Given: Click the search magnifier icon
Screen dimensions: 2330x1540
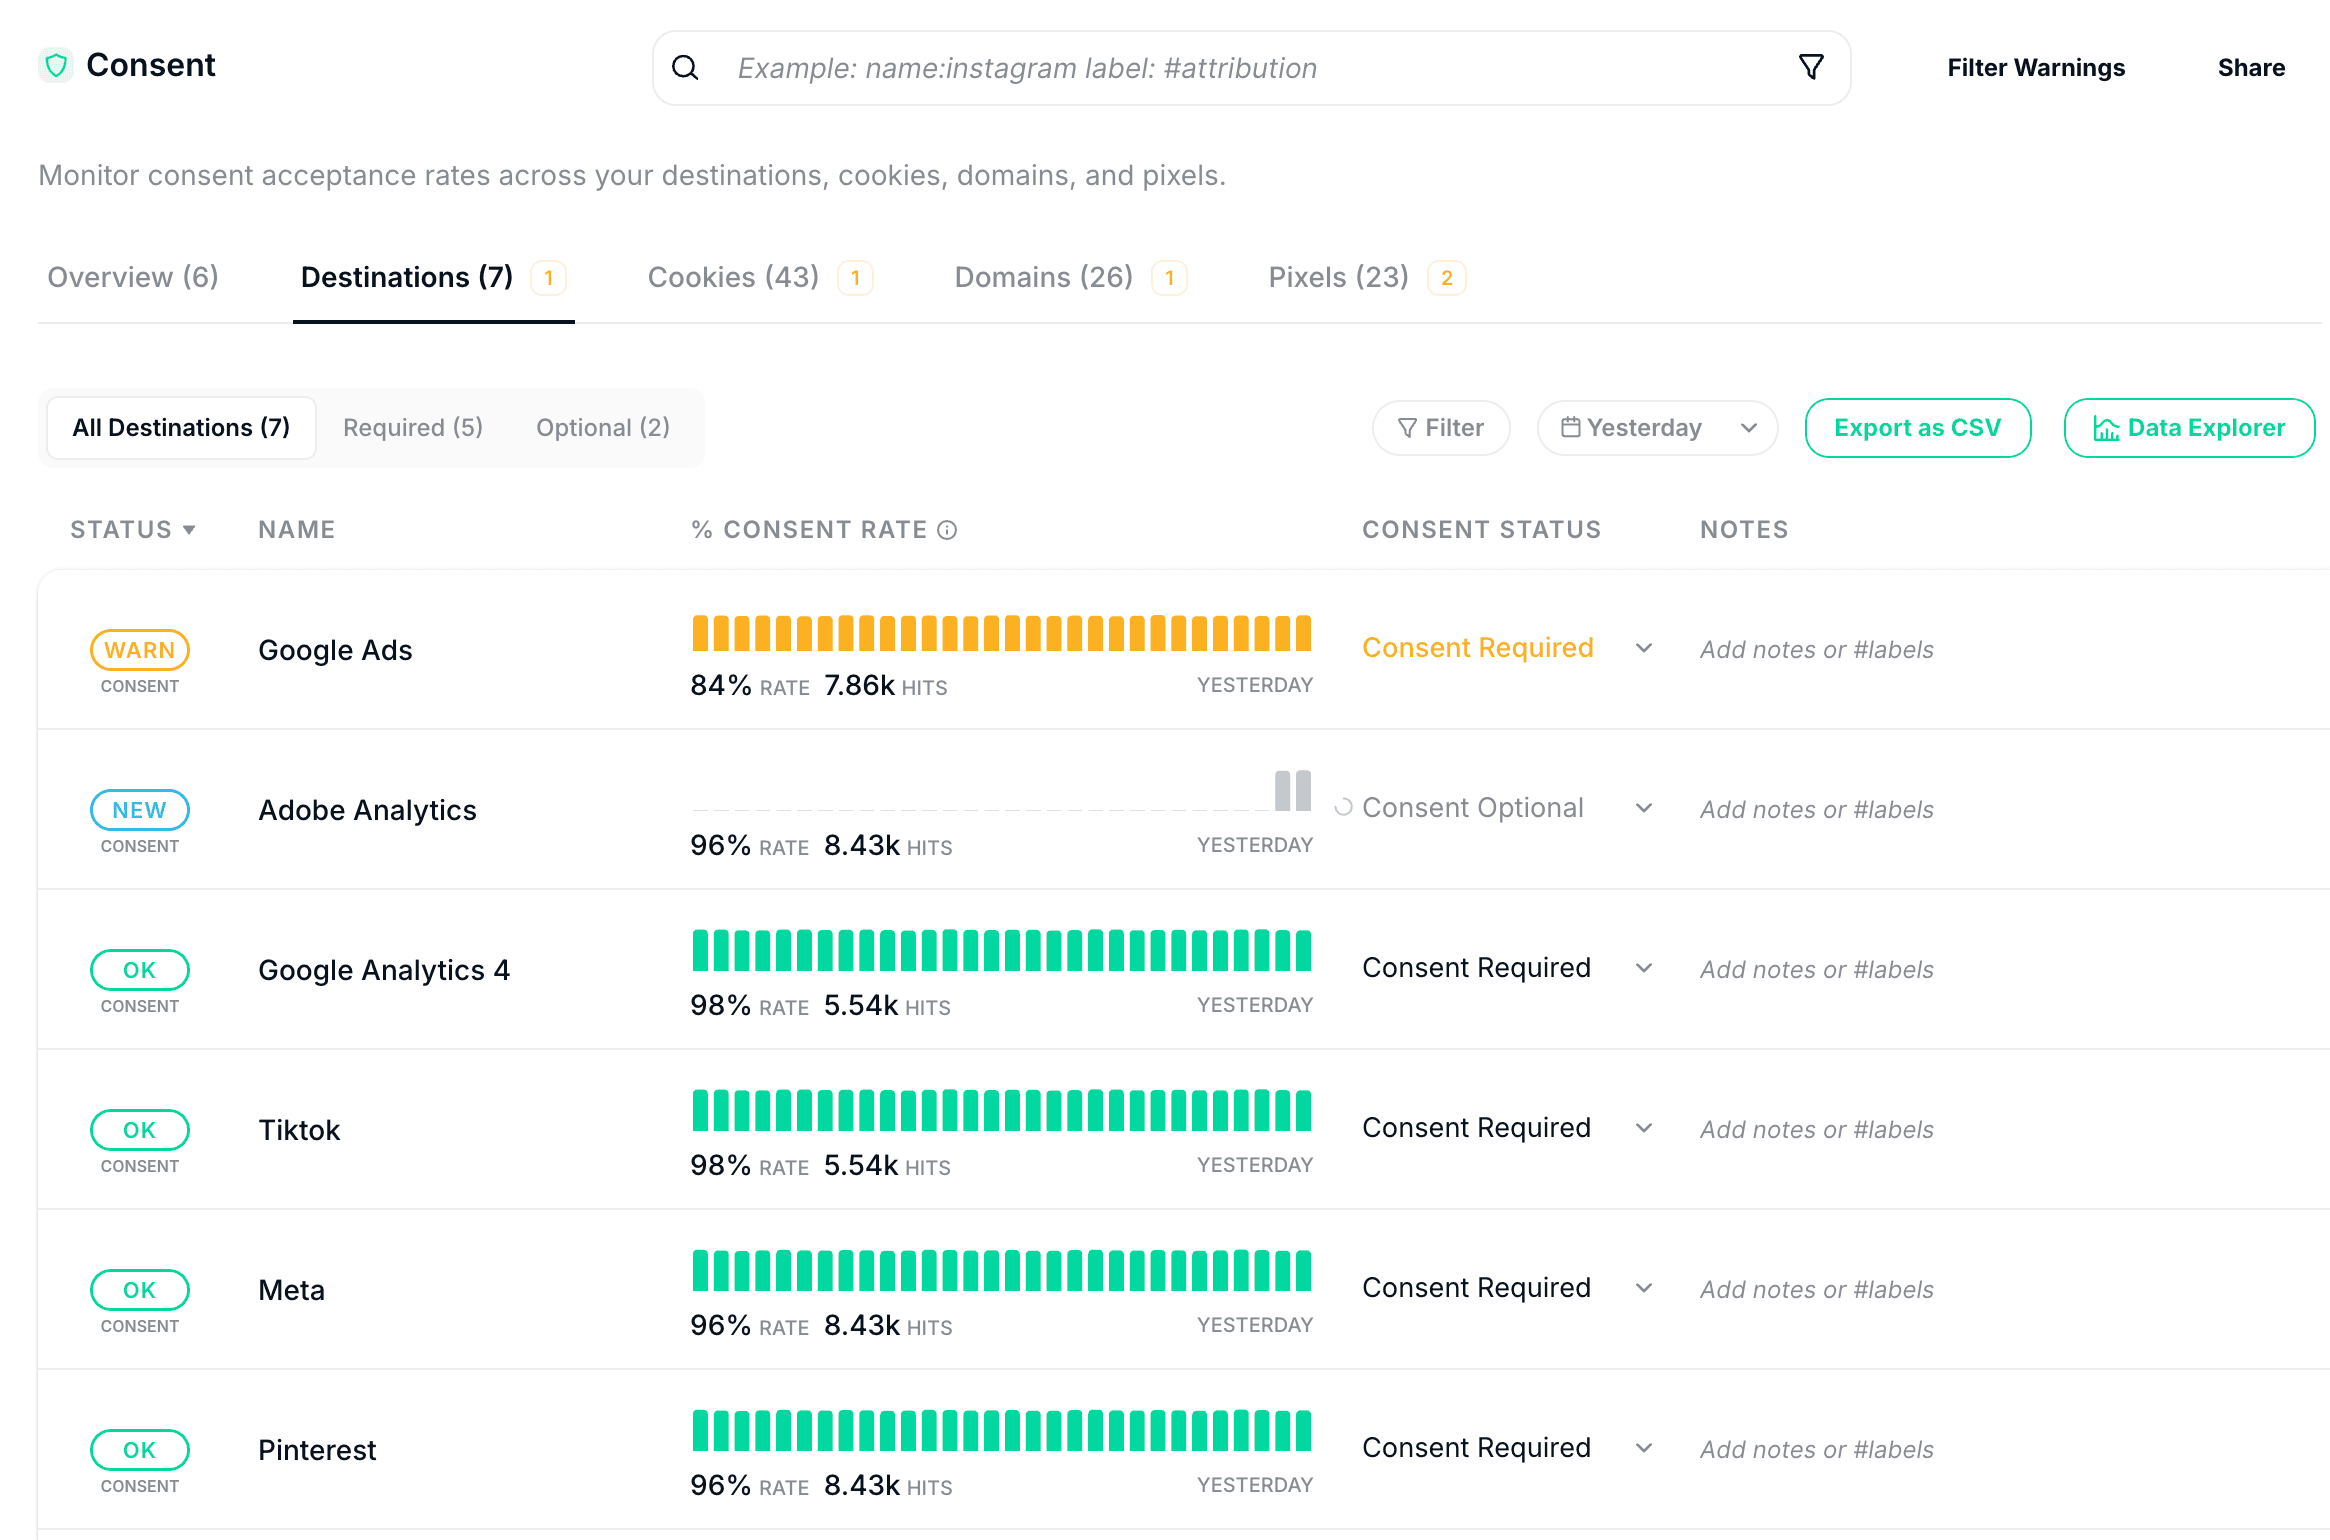Looking at the screenshot, I should coord(685,68).
